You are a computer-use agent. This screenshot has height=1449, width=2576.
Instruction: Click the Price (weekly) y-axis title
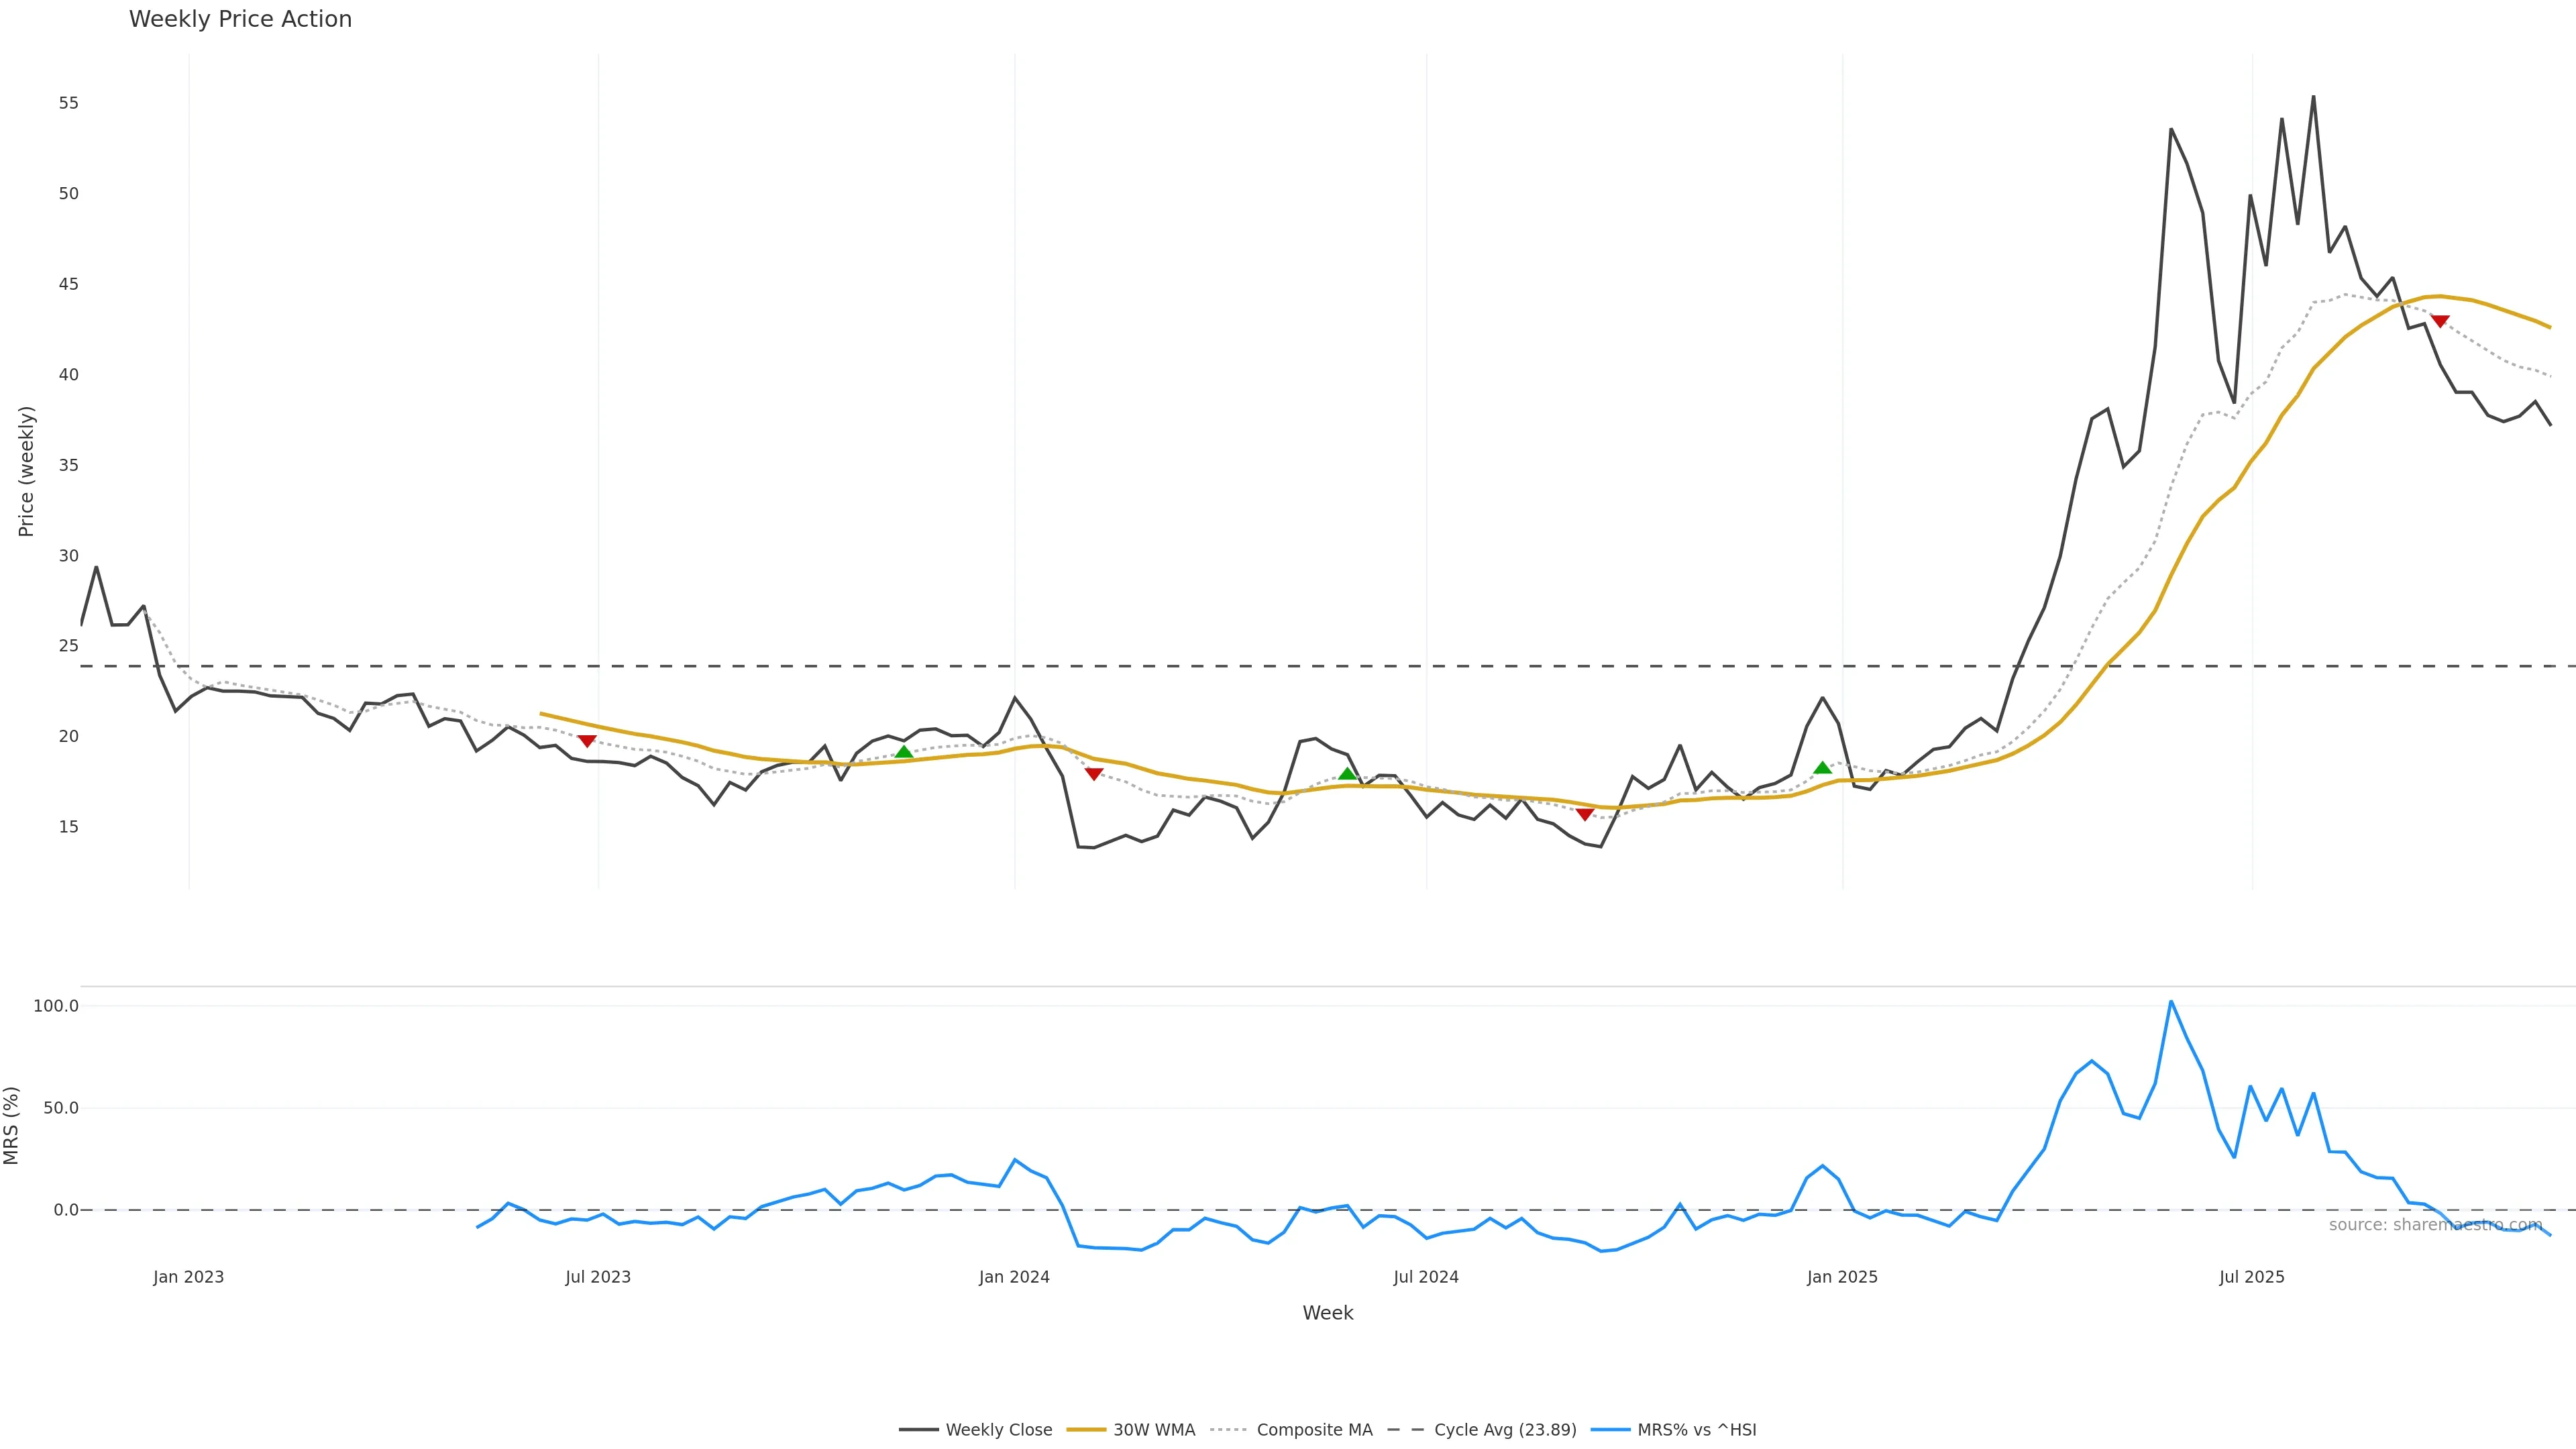(x=26, y=471)
